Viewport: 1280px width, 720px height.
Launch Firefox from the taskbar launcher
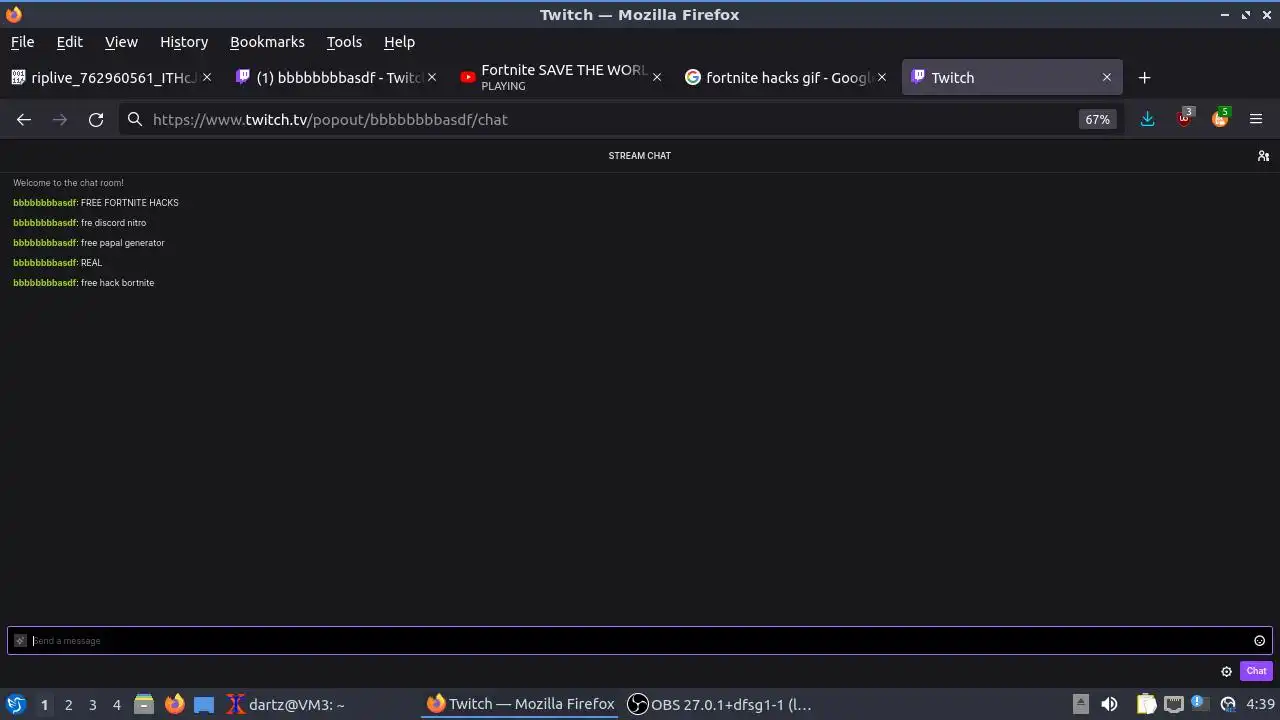[174, 704]
